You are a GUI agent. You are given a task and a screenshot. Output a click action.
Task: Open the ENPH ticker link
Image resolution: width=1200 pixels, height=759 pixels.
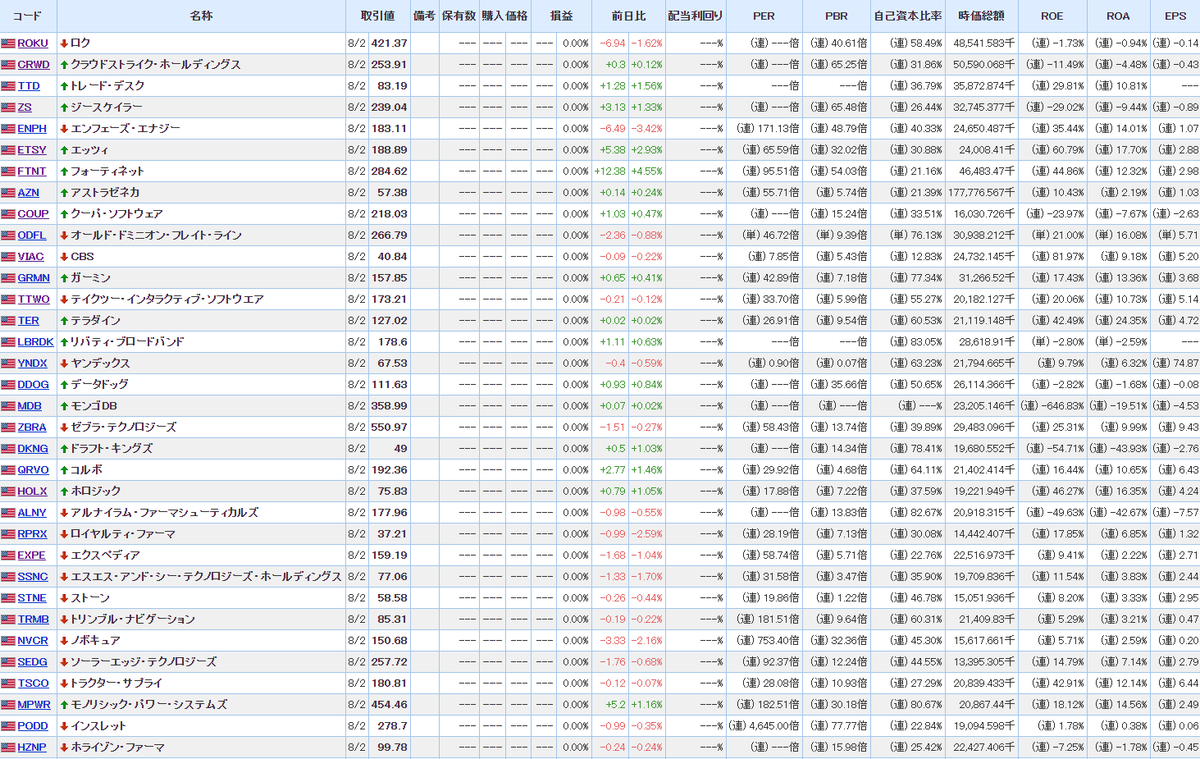point(32,129)
